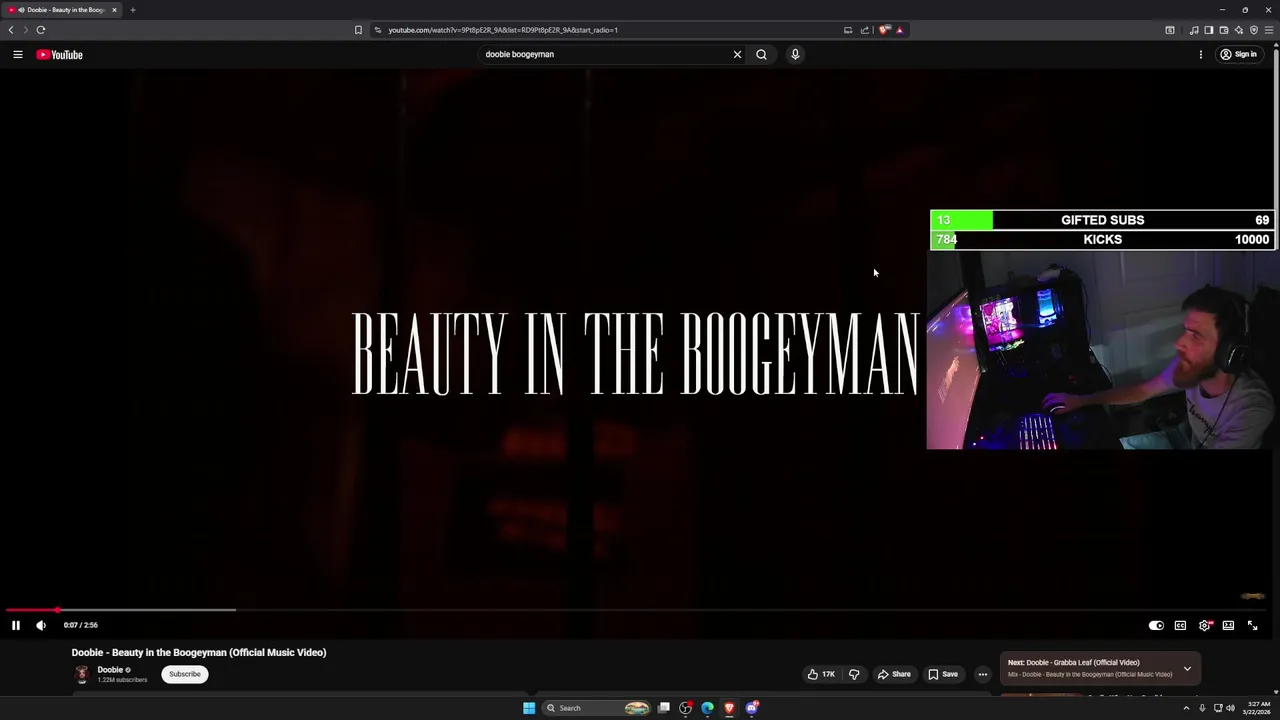Viewport: 1280px width, 720px height.
Task: Open the player settings gear
Action: pyautogui.click(x=1205, y=625)
